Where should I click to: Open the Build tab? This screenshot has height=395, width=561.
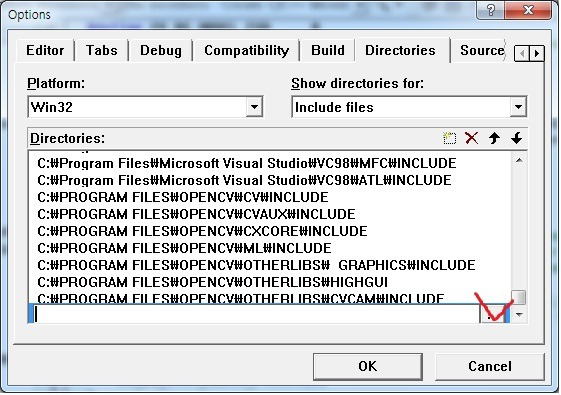click(328, 50)
